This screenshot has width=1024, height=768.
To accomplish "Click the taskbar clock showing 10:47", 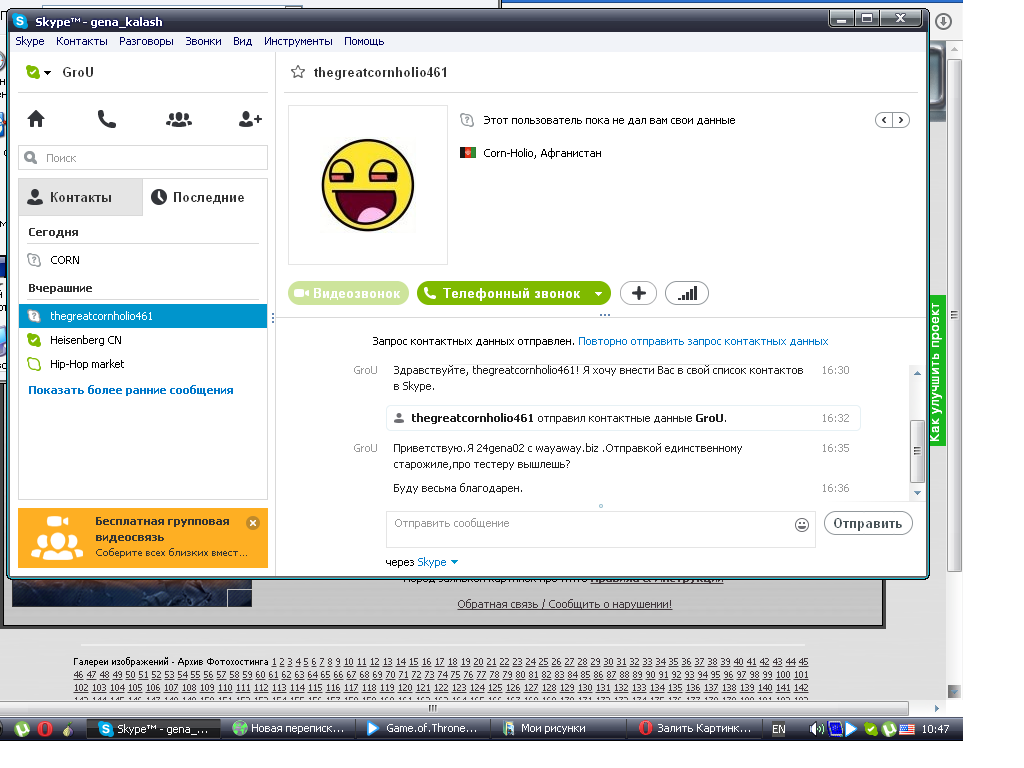I will pyautogui.click(x=935, y=729).
